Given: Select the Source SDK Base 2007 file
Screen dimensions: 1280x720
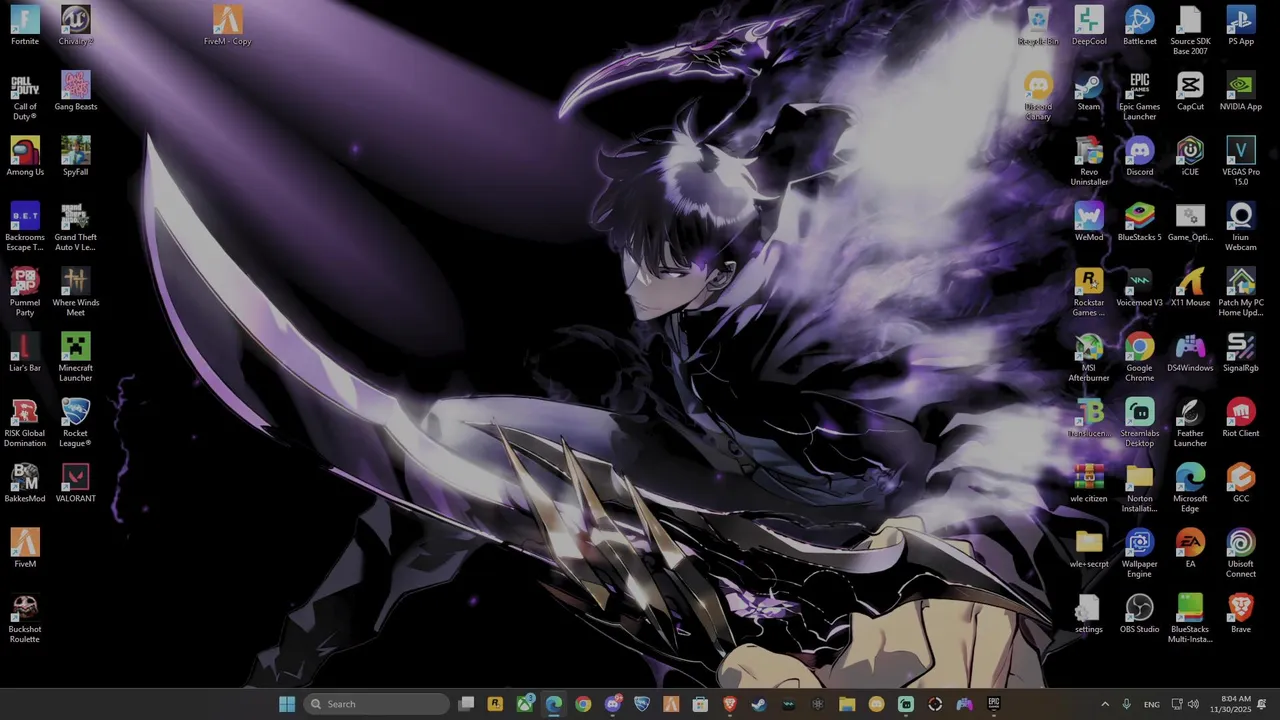Looking at the screenshot, I should coord(1190,31).
